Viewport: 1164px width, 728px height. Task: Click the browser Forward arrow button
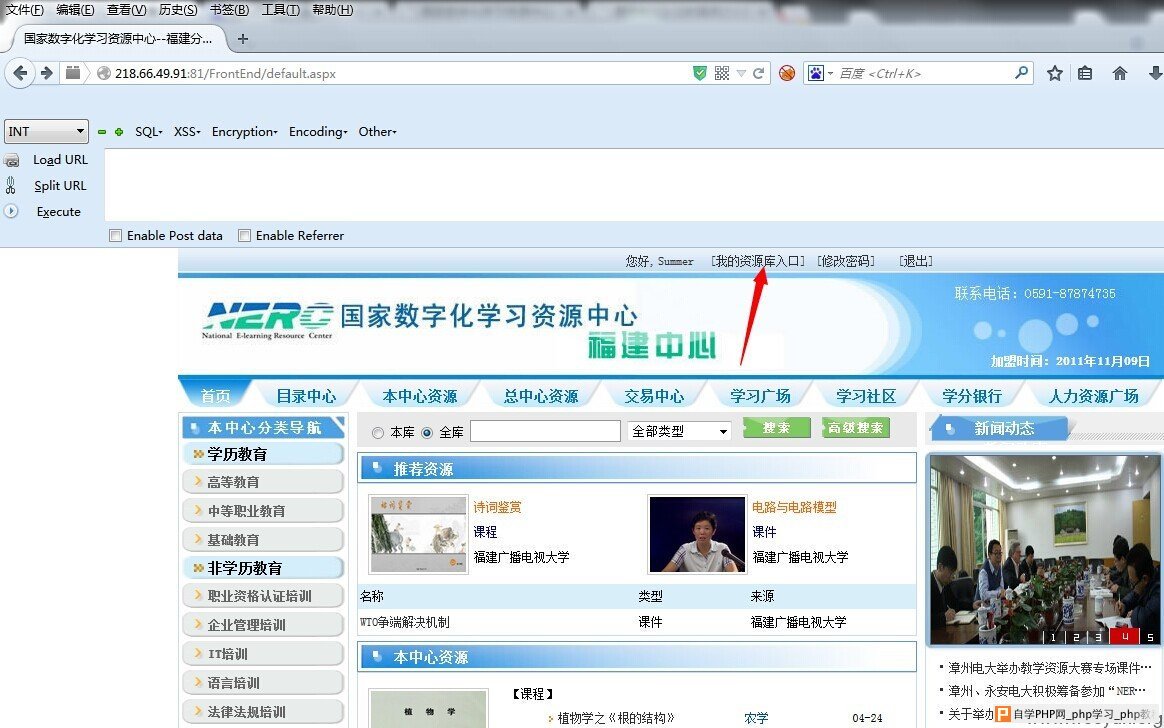click(x=47, y=73)
